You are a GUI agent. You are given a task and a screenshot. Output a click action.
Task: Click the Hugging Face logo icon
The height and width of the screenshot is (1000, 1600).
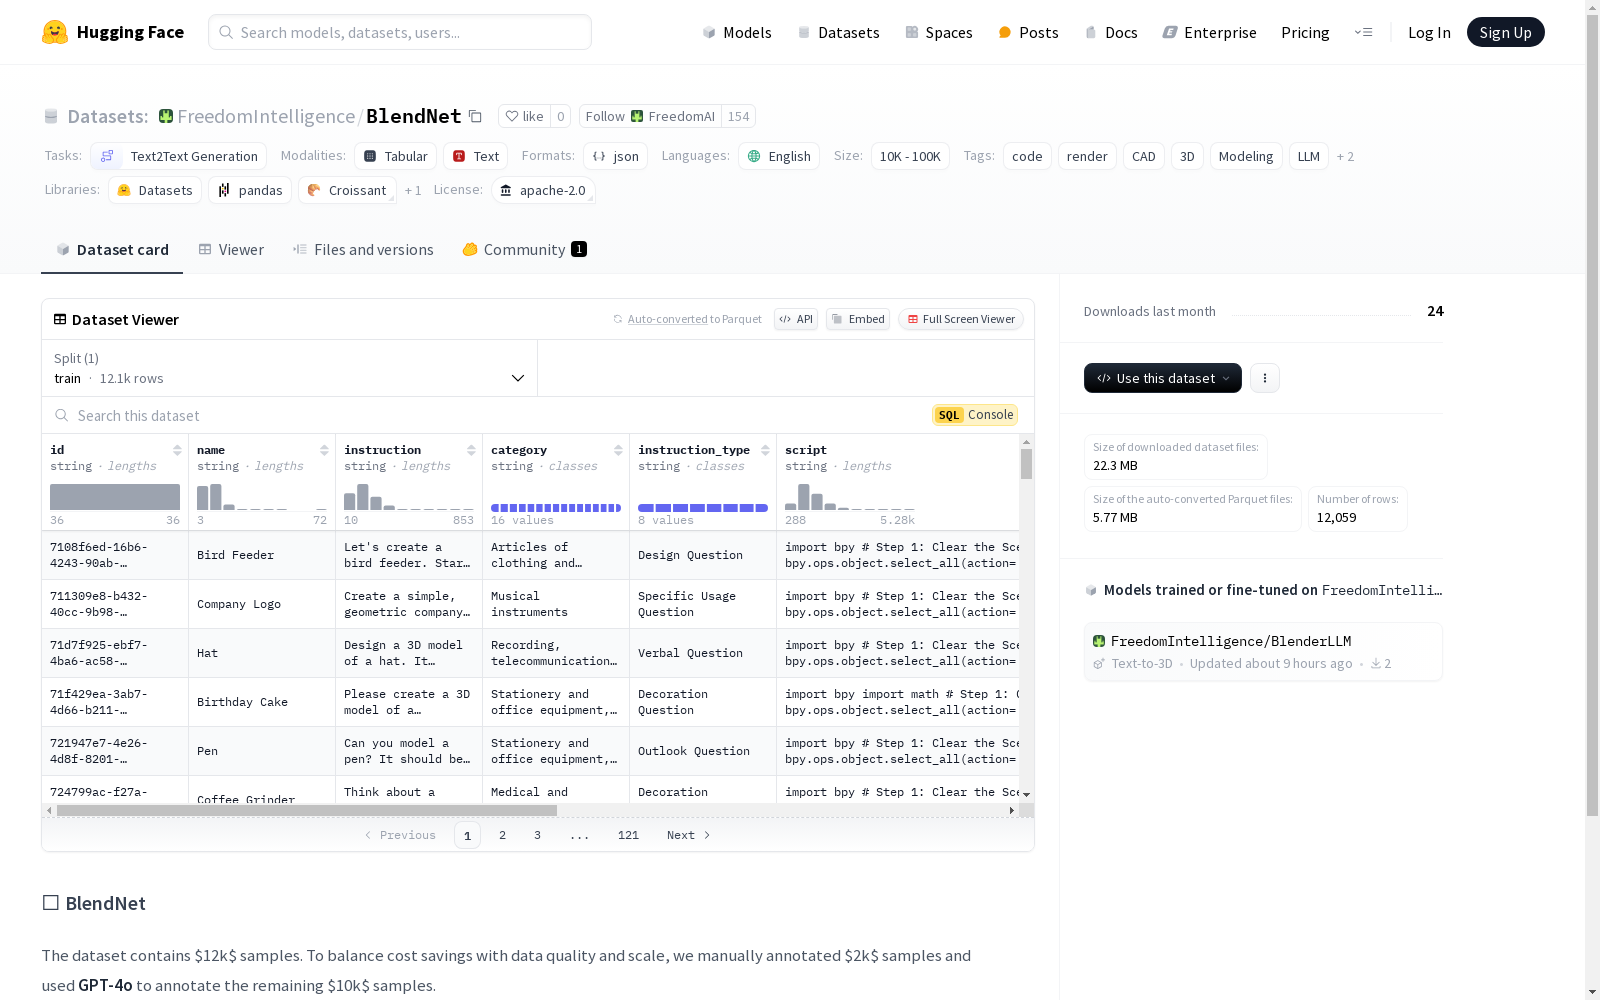[x=55, y=32]
